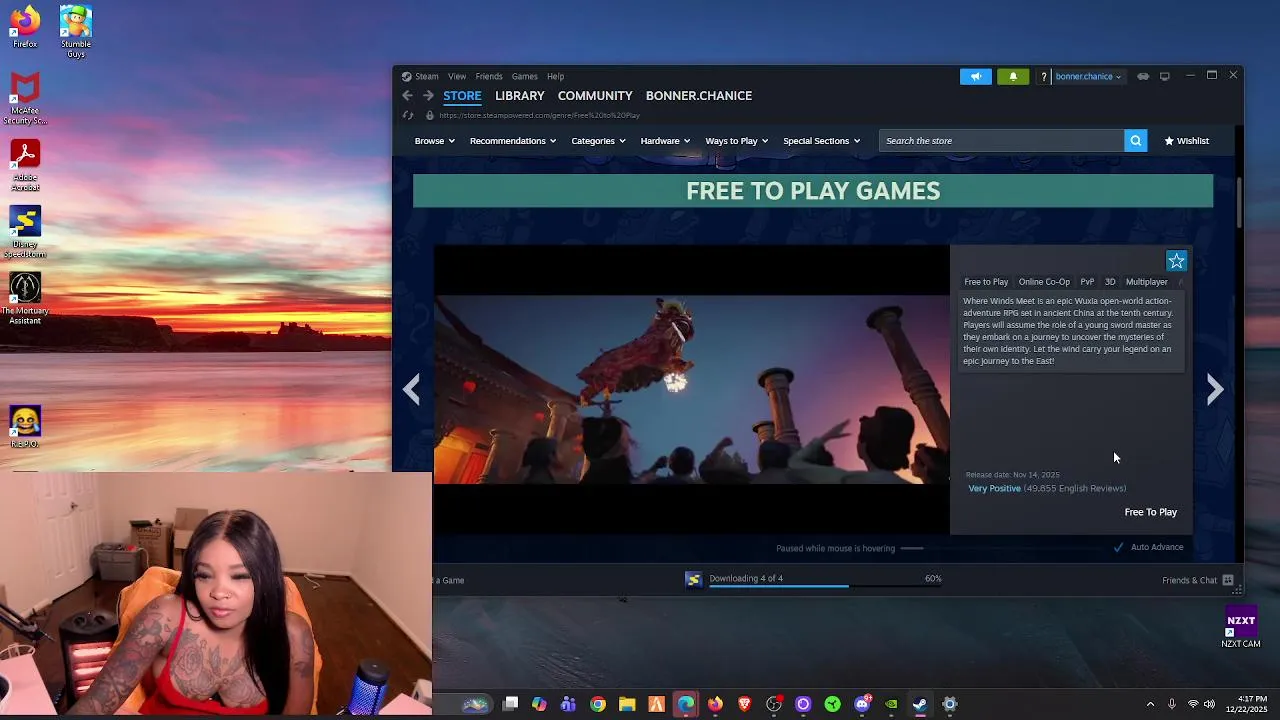Open Discord from the taskbar
Viewport: 1280px width, 720px height.
coord(862,704)
